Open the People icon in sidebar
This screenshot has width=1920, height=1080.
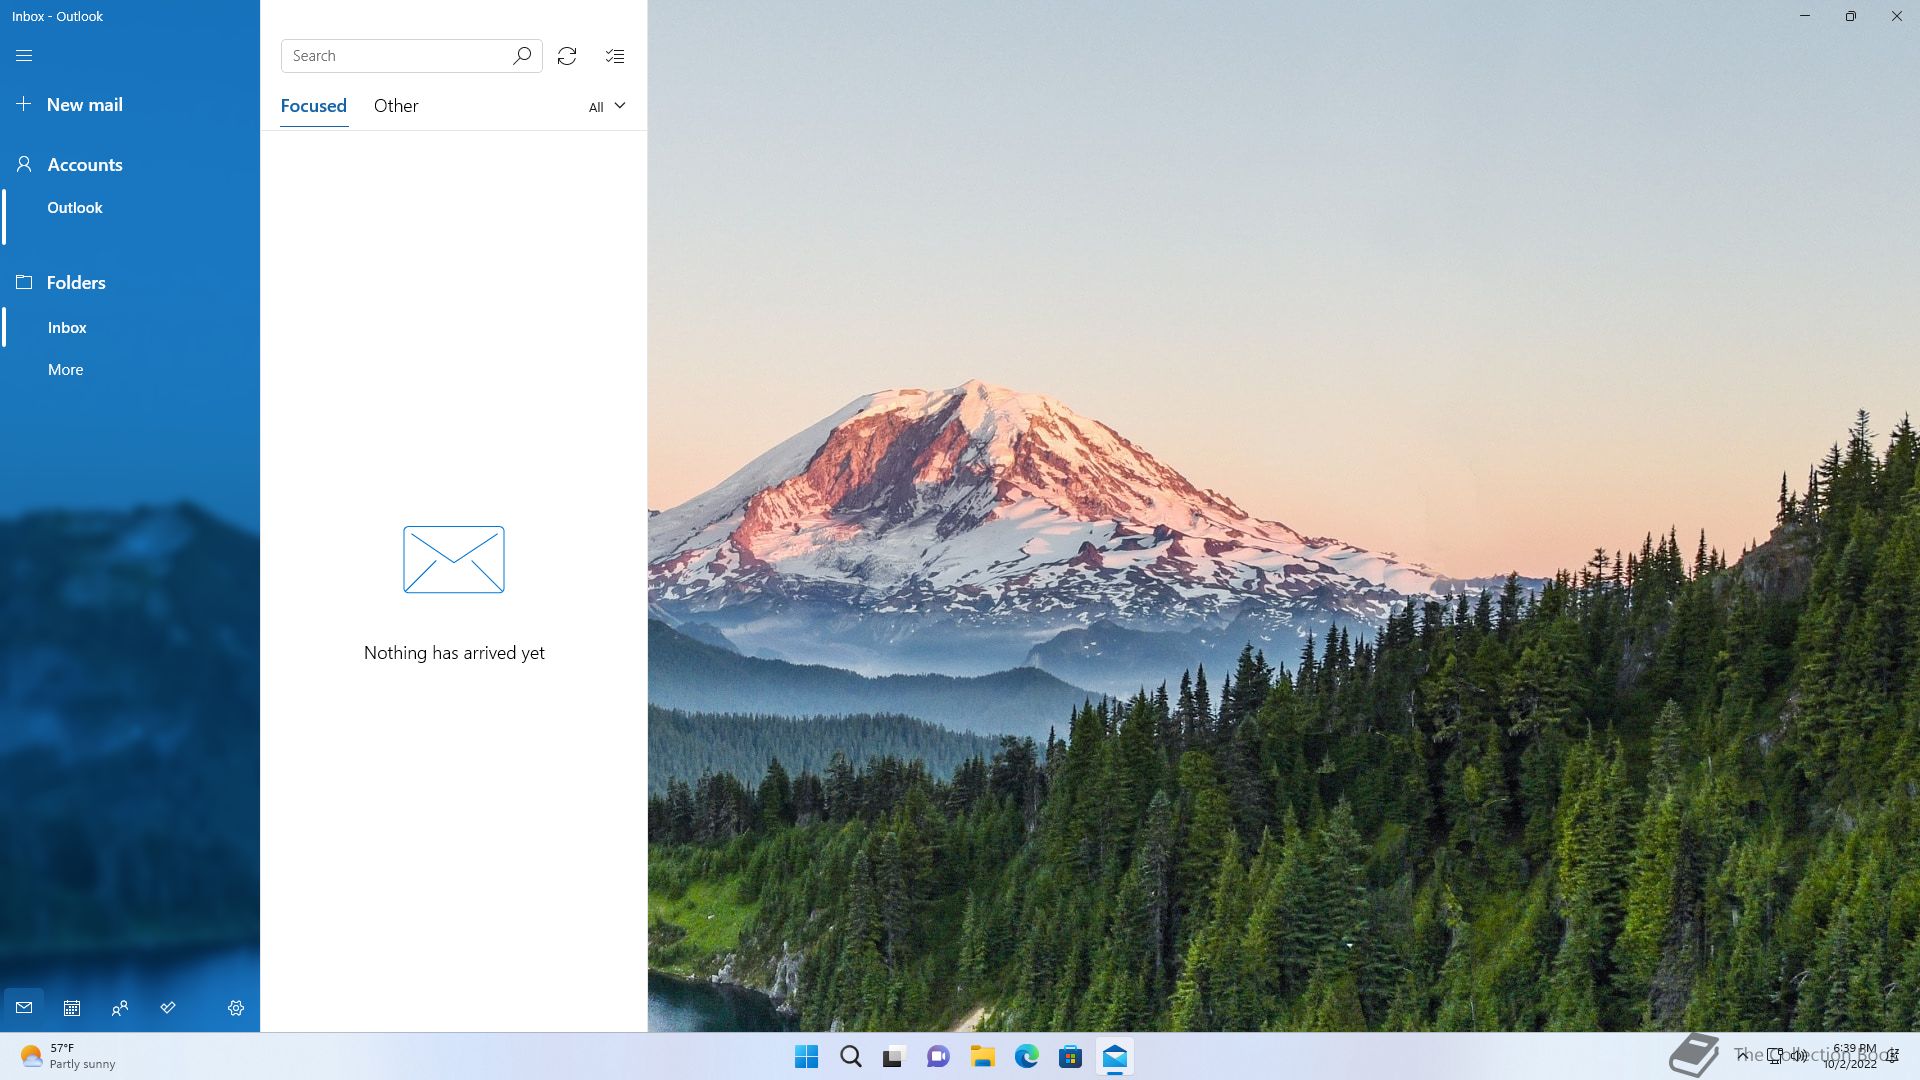[x=120, y=1008]
